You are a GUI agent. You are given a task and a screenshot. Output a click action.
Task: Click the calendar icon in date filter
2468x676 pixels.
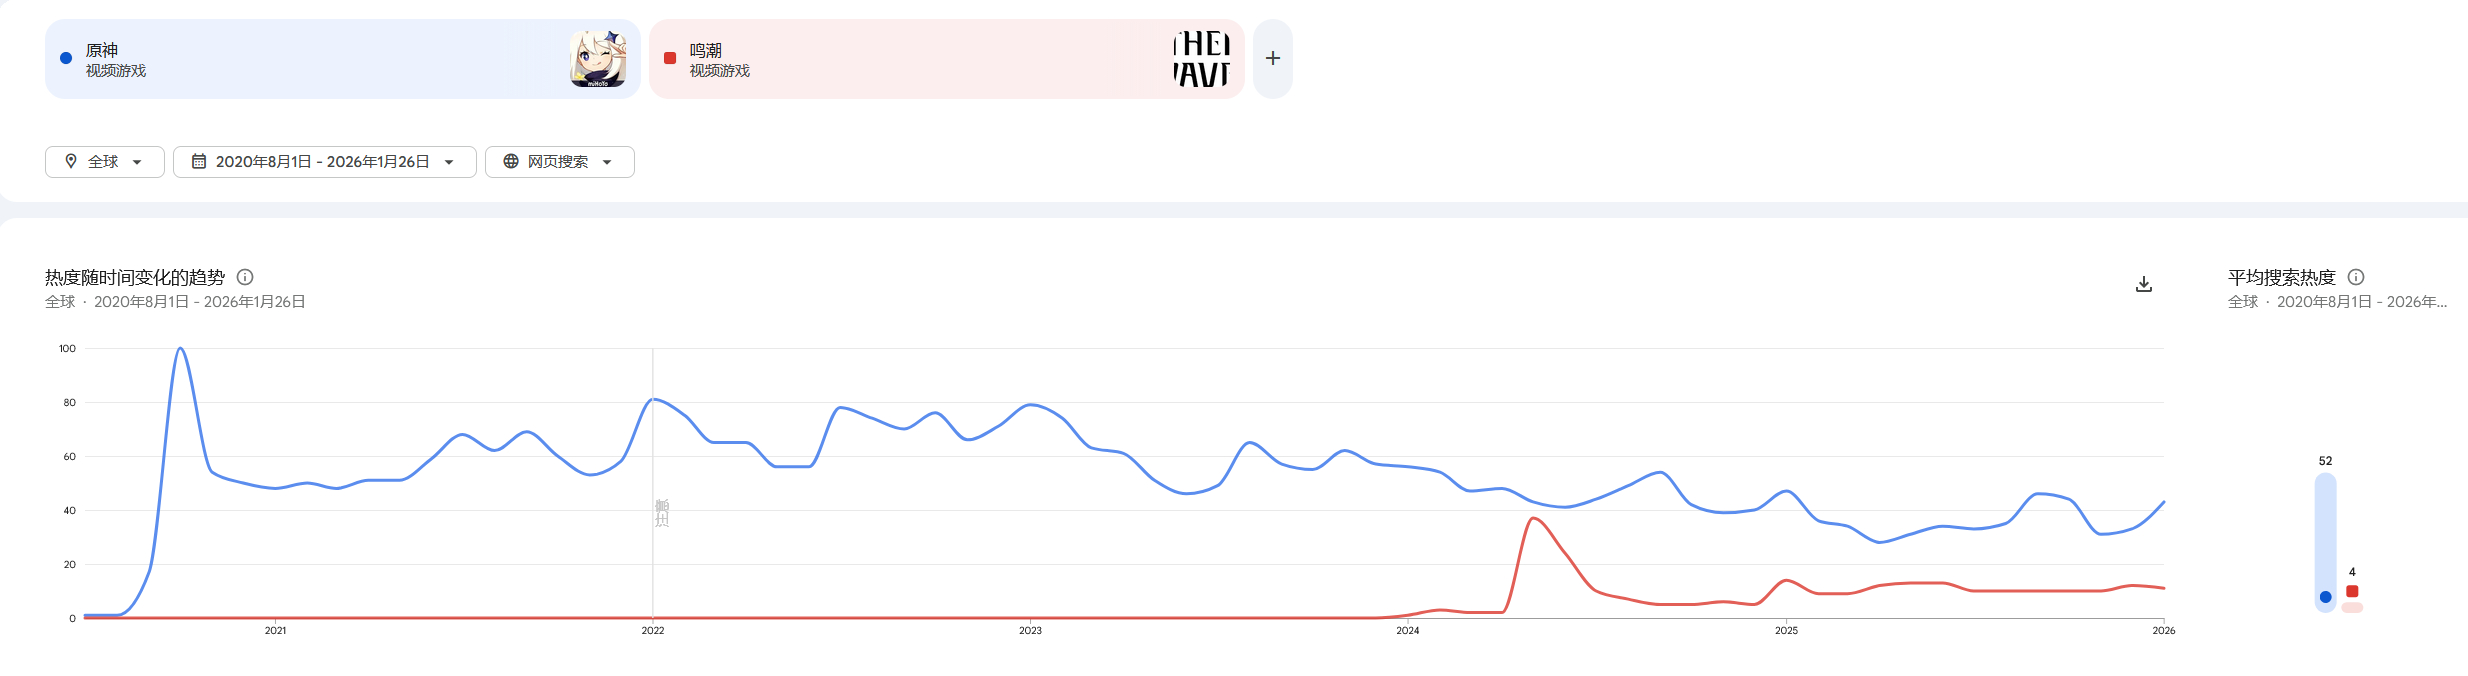click(x=199, y=161)
